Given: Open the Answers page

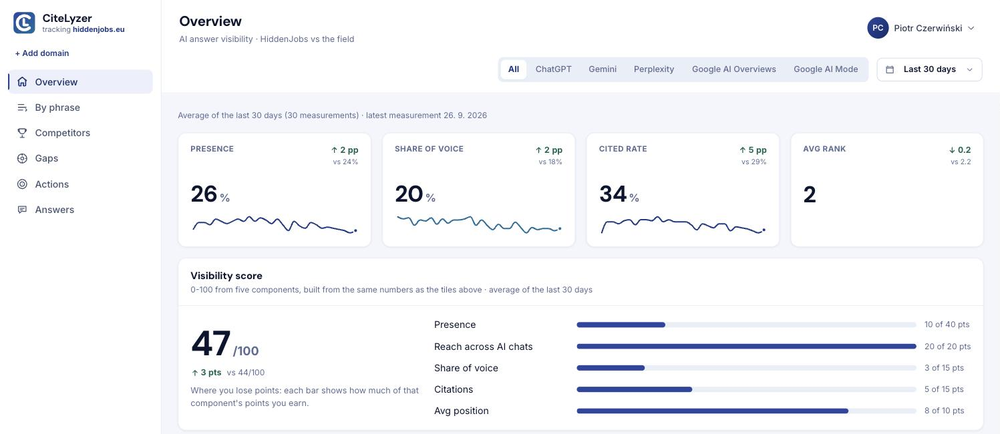Looking at the screenshot, I should tap(80, 210).
